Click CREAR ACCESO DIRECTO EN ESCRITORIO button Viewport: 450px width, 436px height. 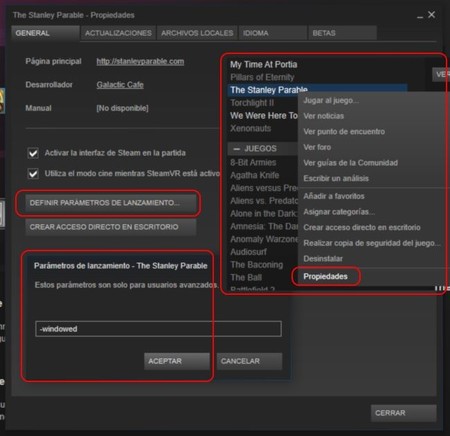[111, 227]
